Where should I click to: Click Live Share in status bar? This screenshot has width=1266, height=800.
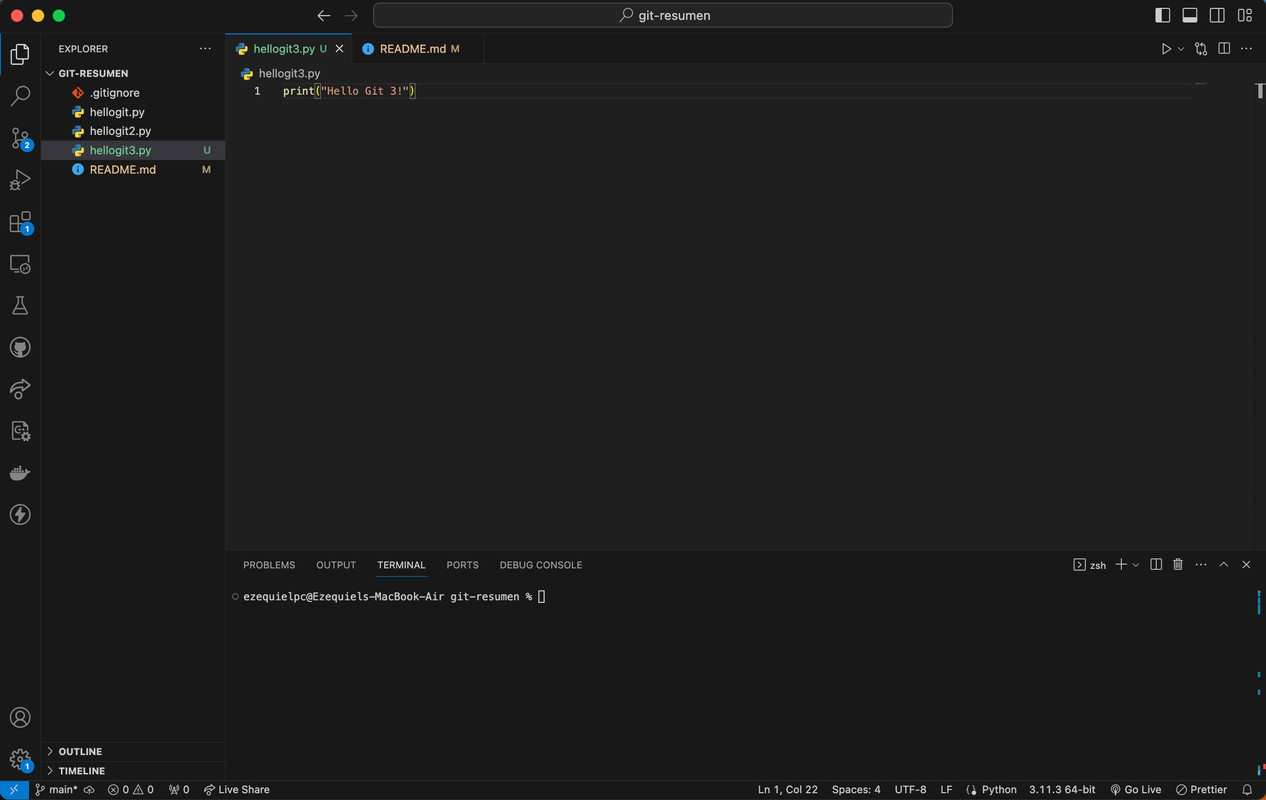pos(236,789)
